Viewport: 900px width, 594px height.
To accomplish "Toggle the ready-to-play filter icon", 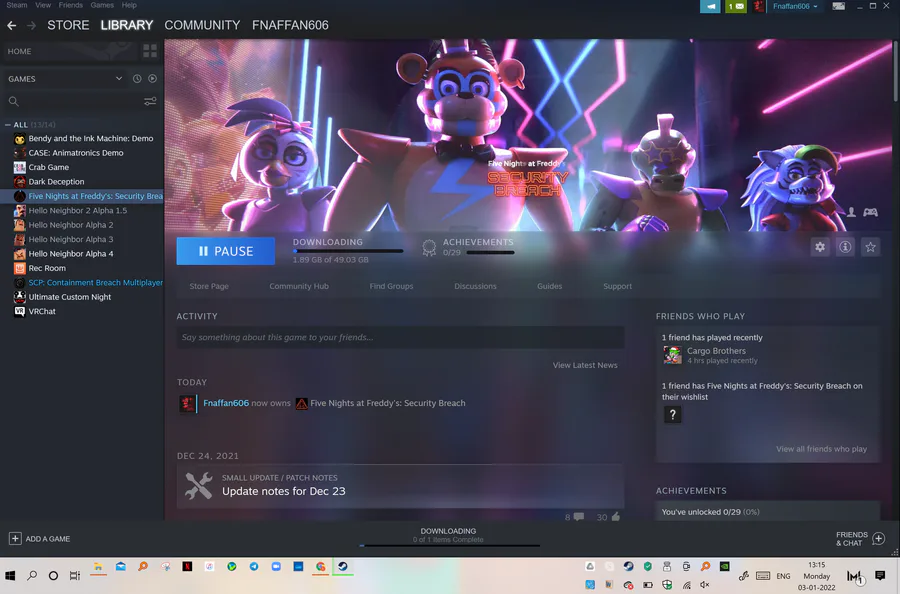I will (152, 79).
